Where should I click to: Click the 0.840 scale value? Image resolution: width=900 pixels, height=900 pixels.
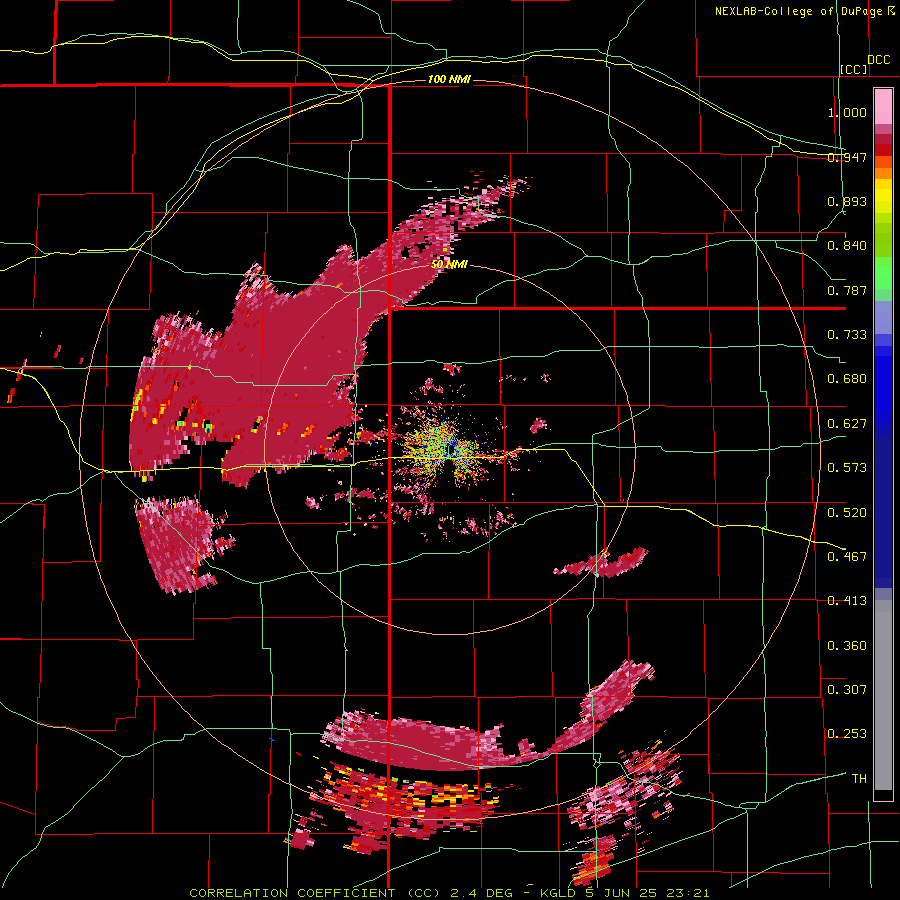[847, 246]
